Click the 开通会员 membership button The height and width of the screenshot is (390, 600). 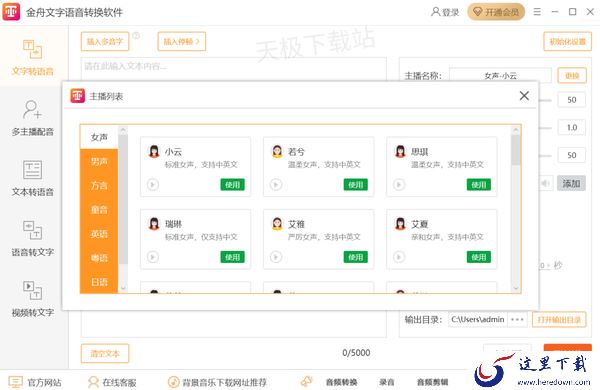tap(496, 12)
